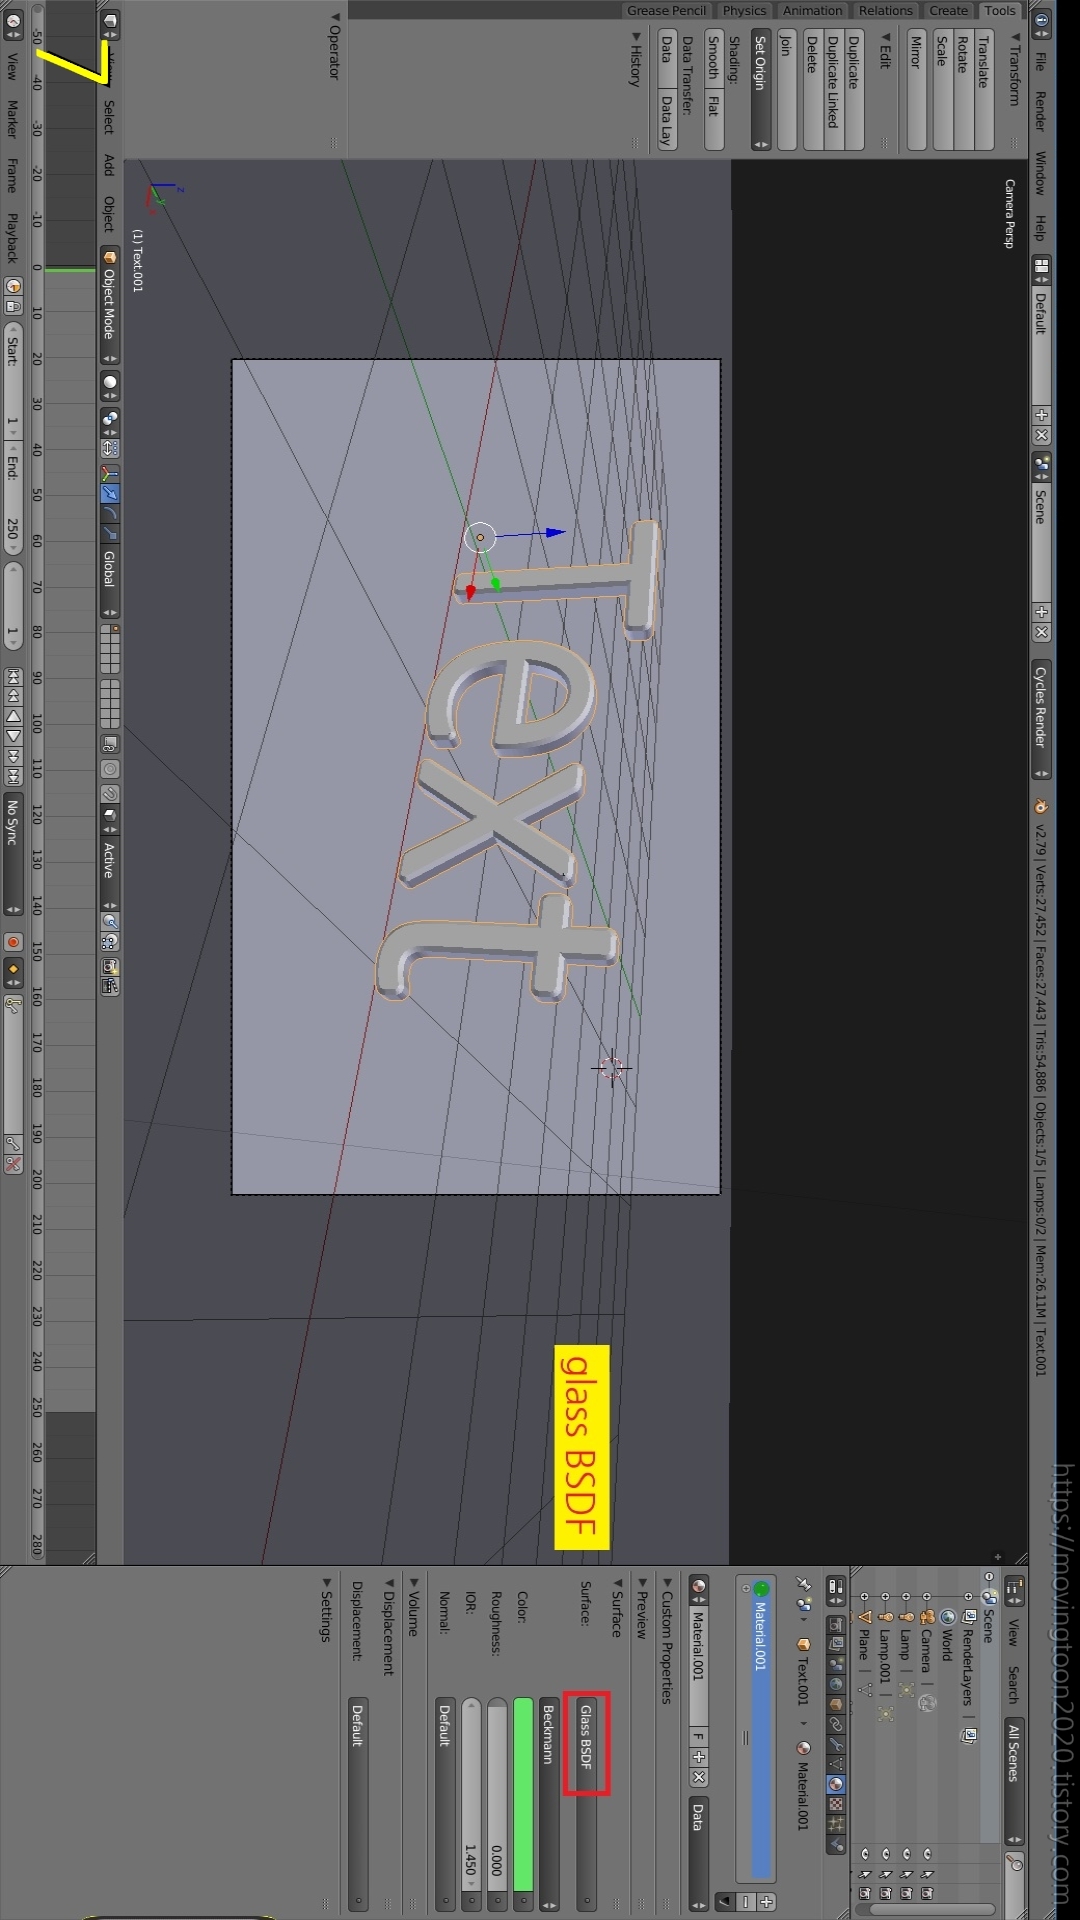This screenshot has width=1080, height=1920.
Task: Open the World properties tab icon
Action: 836,1684
